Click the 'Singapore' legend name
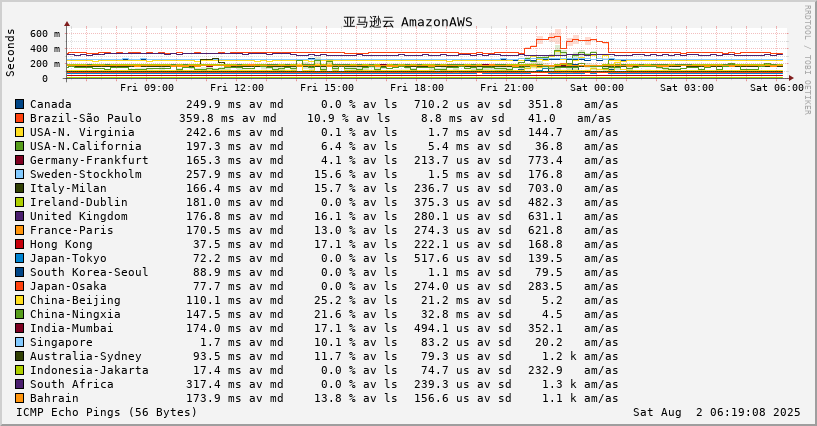Screen dimensions: 817x426 coord(61,342)
